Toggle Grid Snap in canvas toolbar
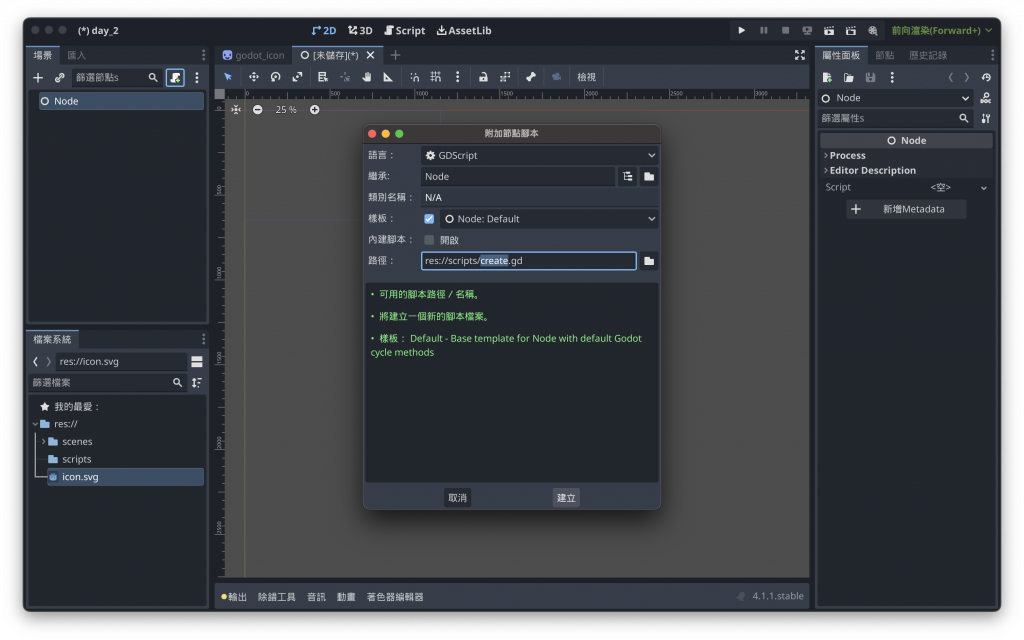Image resolution: width=1024 pixels, height=640 pixels. coord(436,77)
